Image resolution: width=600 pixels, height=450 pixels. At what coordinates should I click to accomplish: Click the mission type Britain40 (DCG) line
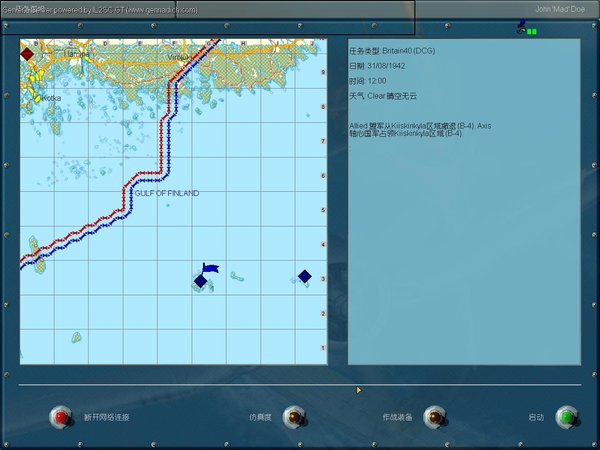(392, 50)
